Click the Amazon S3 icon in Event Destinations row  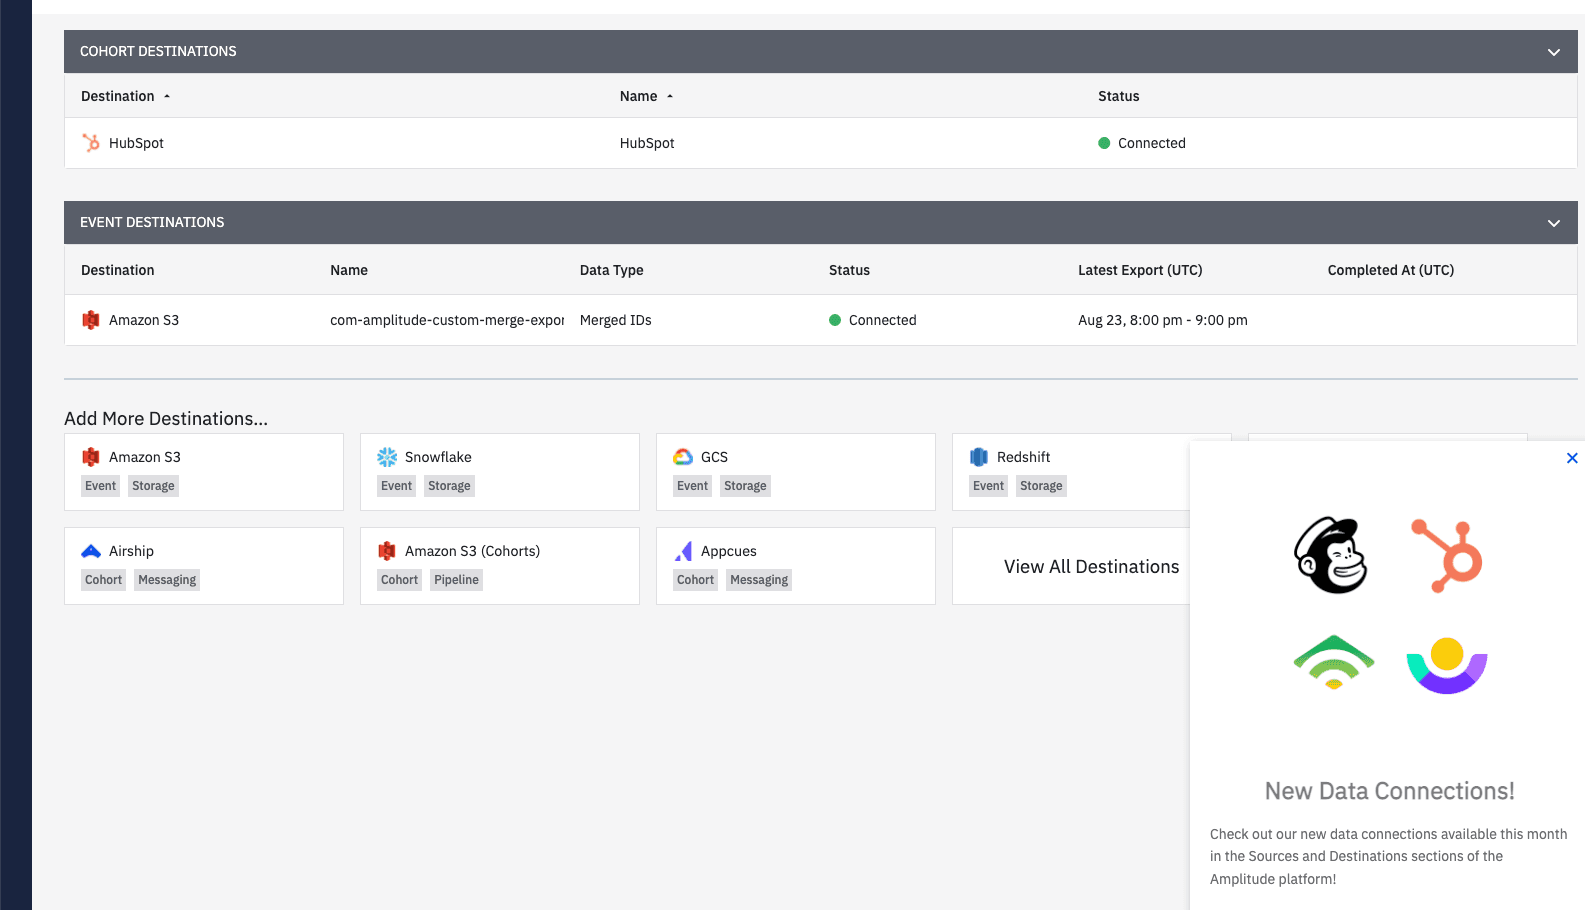pos(91,320)
